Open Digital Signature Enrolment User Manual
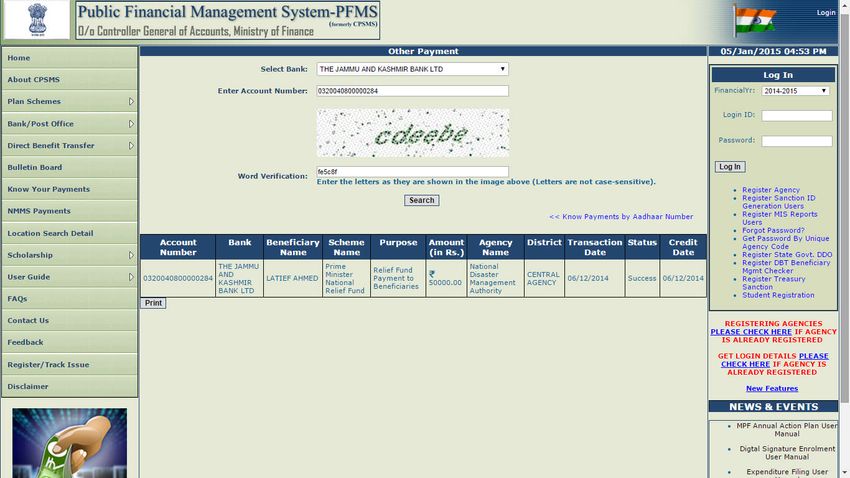Image resolution: width=850 pixels, height=478 pixels. (x=787, y=453)
